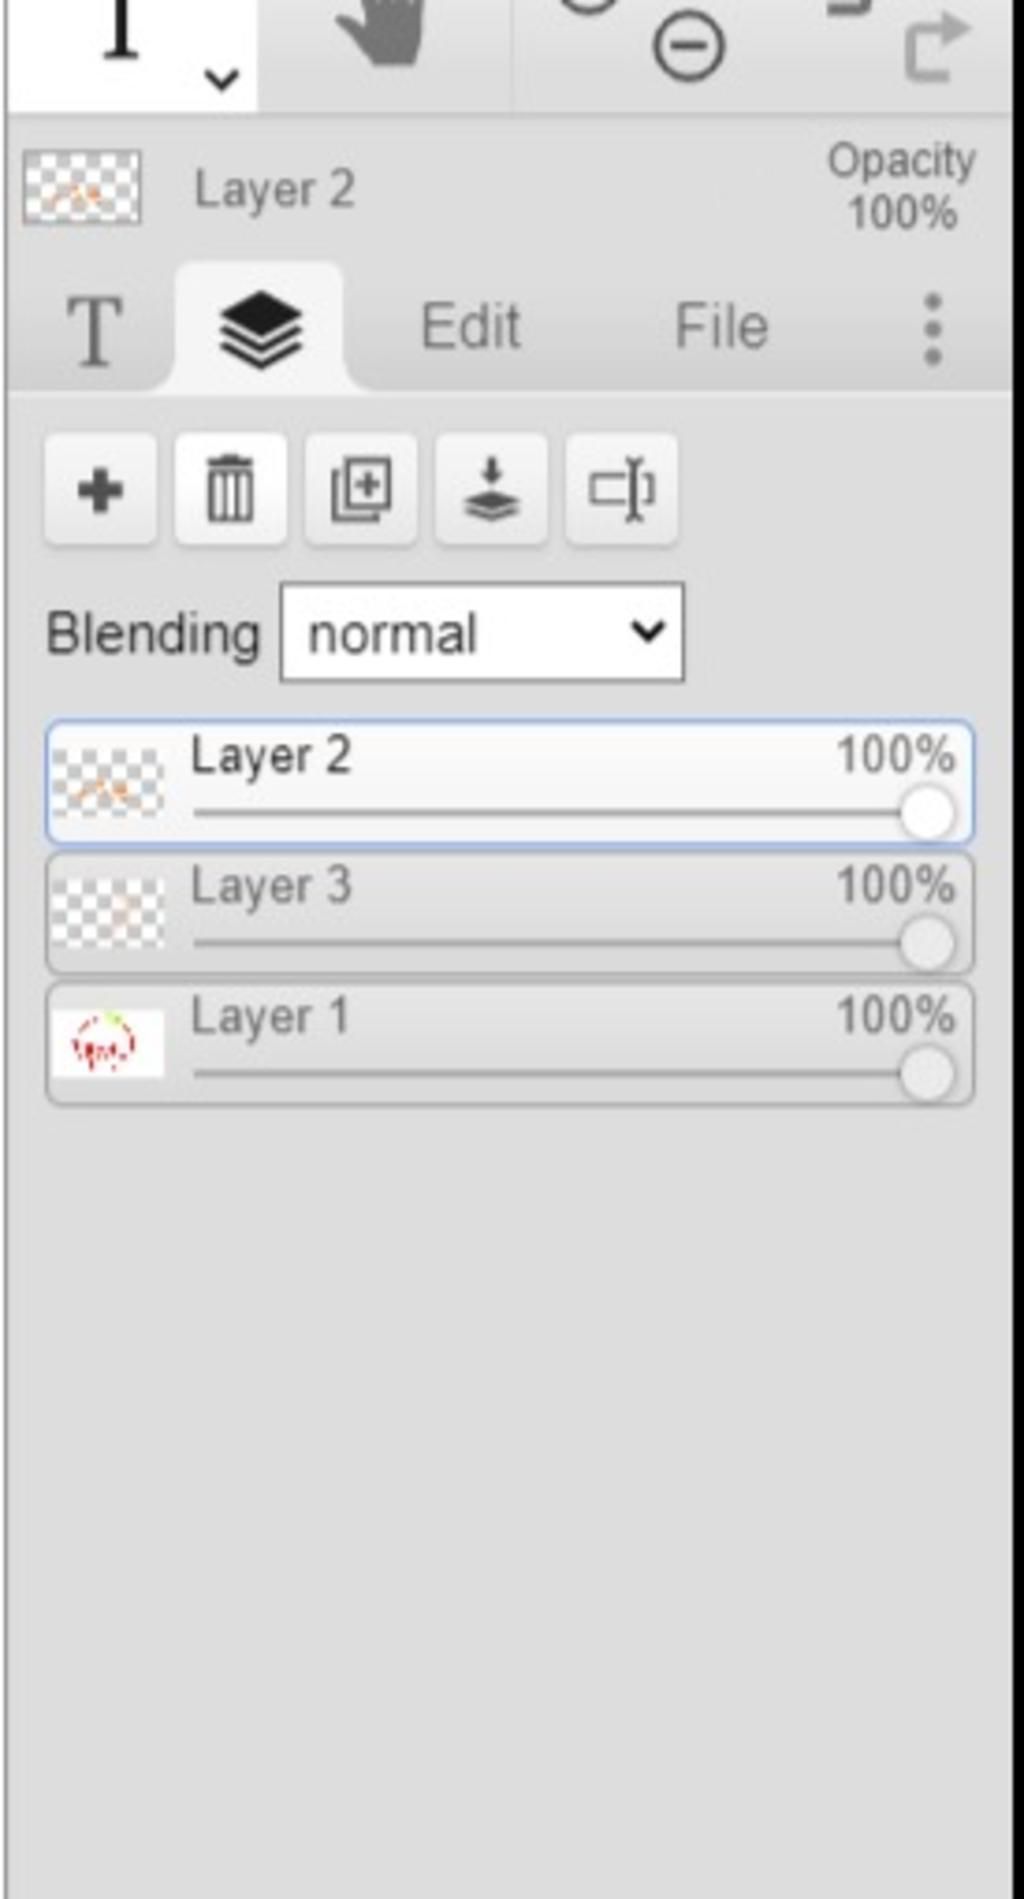Merge layer down using the merge icon
1024x1899 pixels.
(x=491, y=490)
